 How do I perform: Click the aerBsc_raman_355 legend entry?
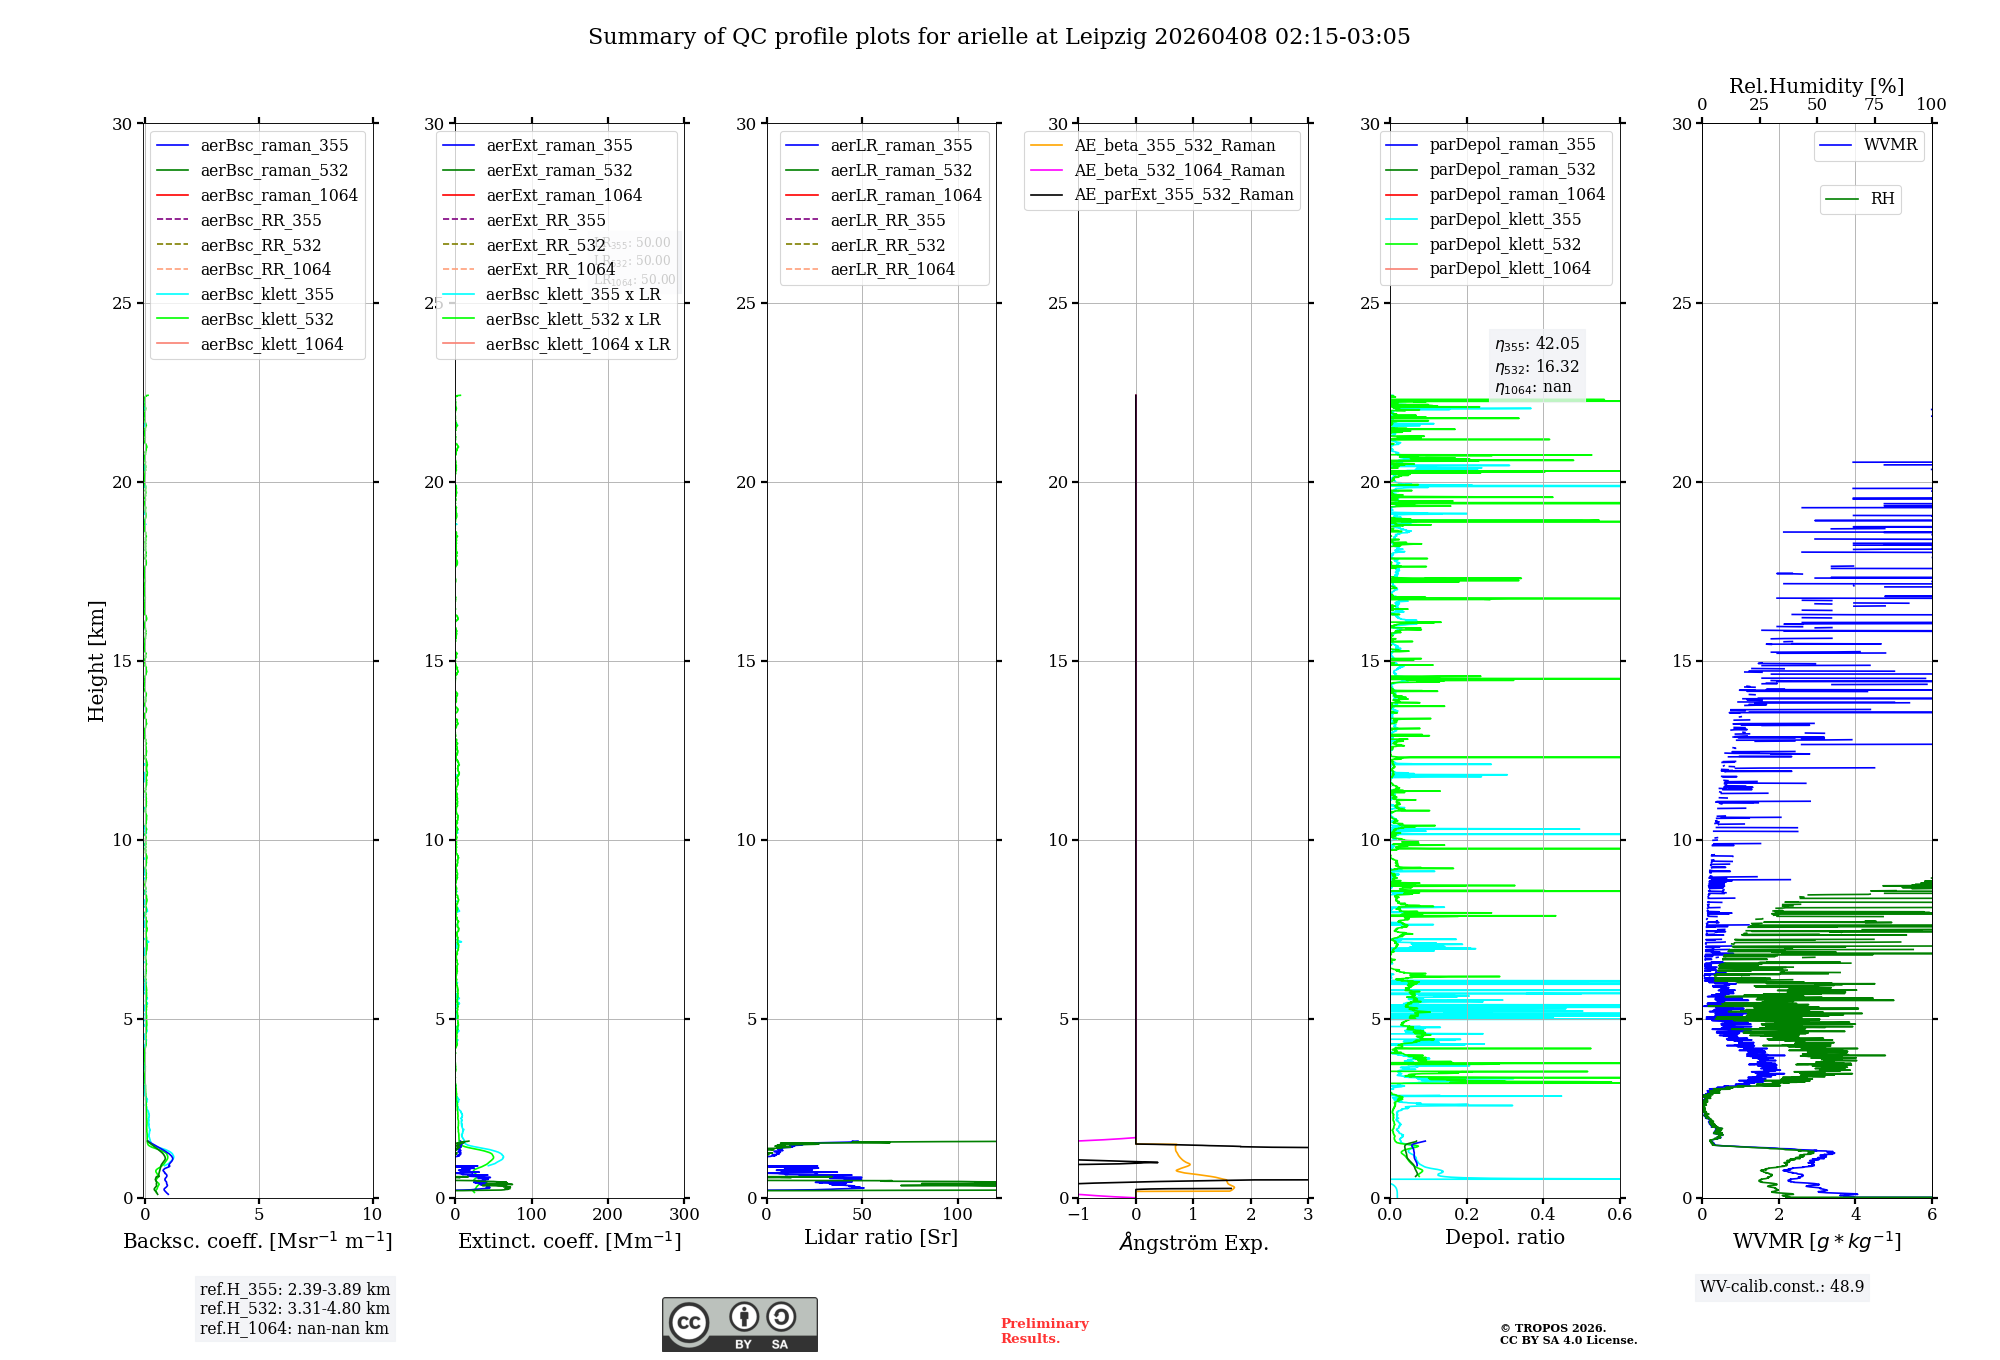274,146
